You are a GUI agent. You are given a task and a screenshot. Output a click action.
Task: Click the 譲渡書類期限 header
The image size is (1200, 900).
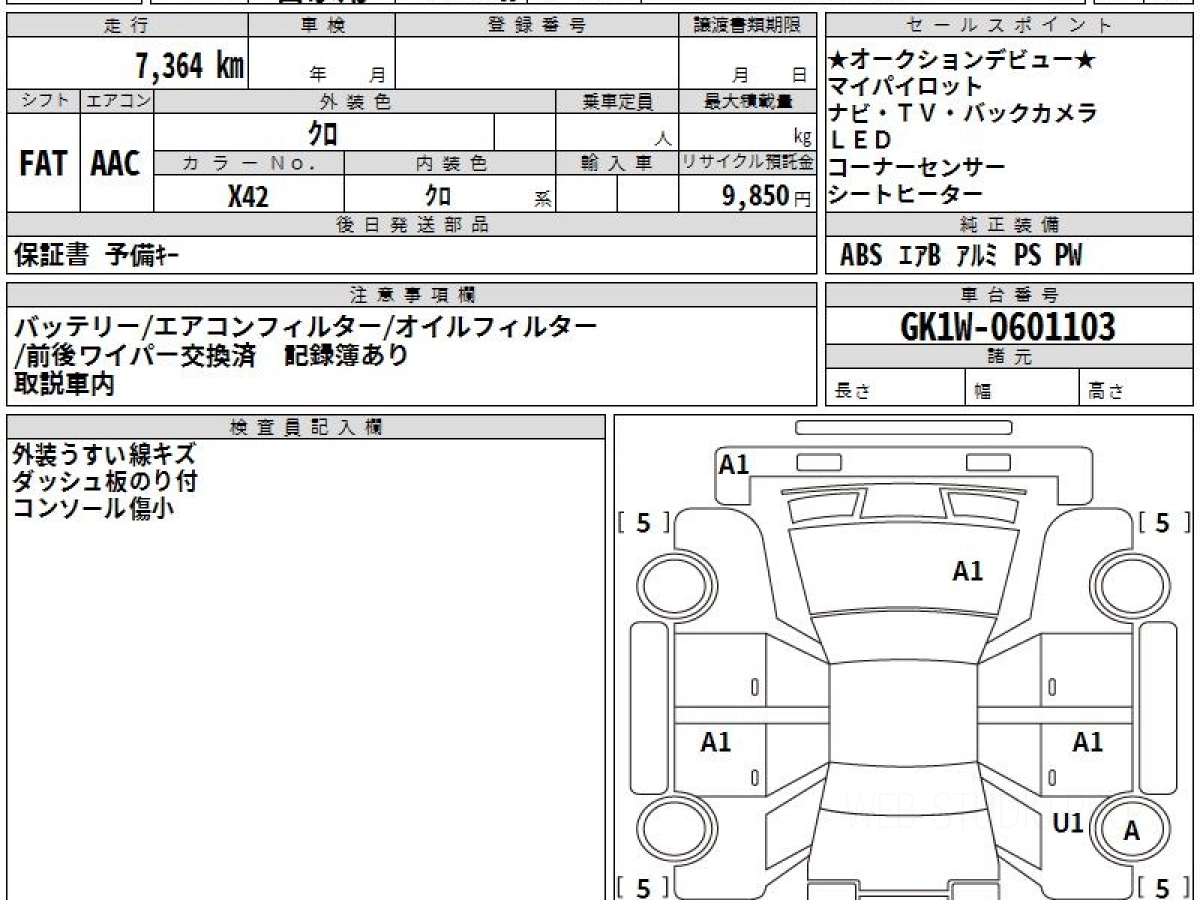pyautogui.click(x=748, y=26)
